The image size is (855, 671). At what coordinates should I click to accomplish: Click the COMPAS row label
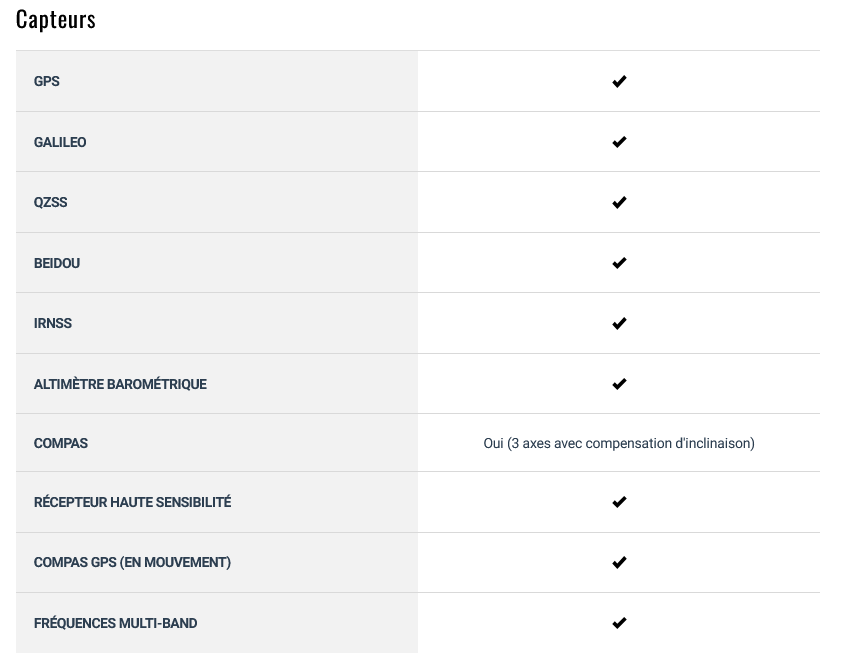tap(61, 443)
